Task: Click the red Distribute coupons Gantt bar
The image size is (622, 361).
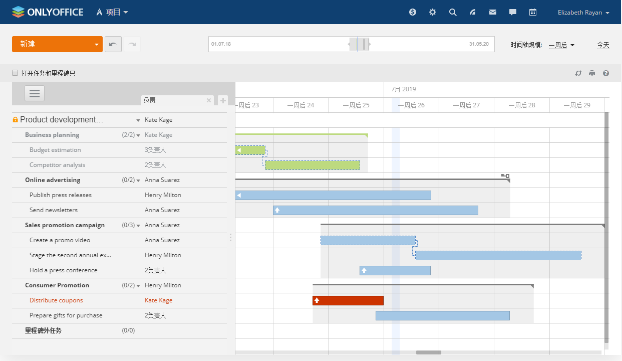Action: [348, 301]
